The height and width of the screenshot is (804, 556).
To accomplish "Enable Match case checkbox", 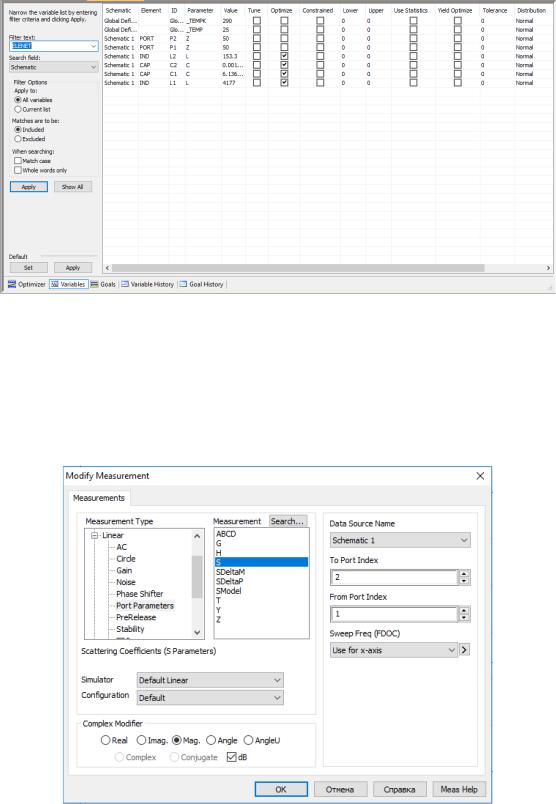I will point(18,160).
